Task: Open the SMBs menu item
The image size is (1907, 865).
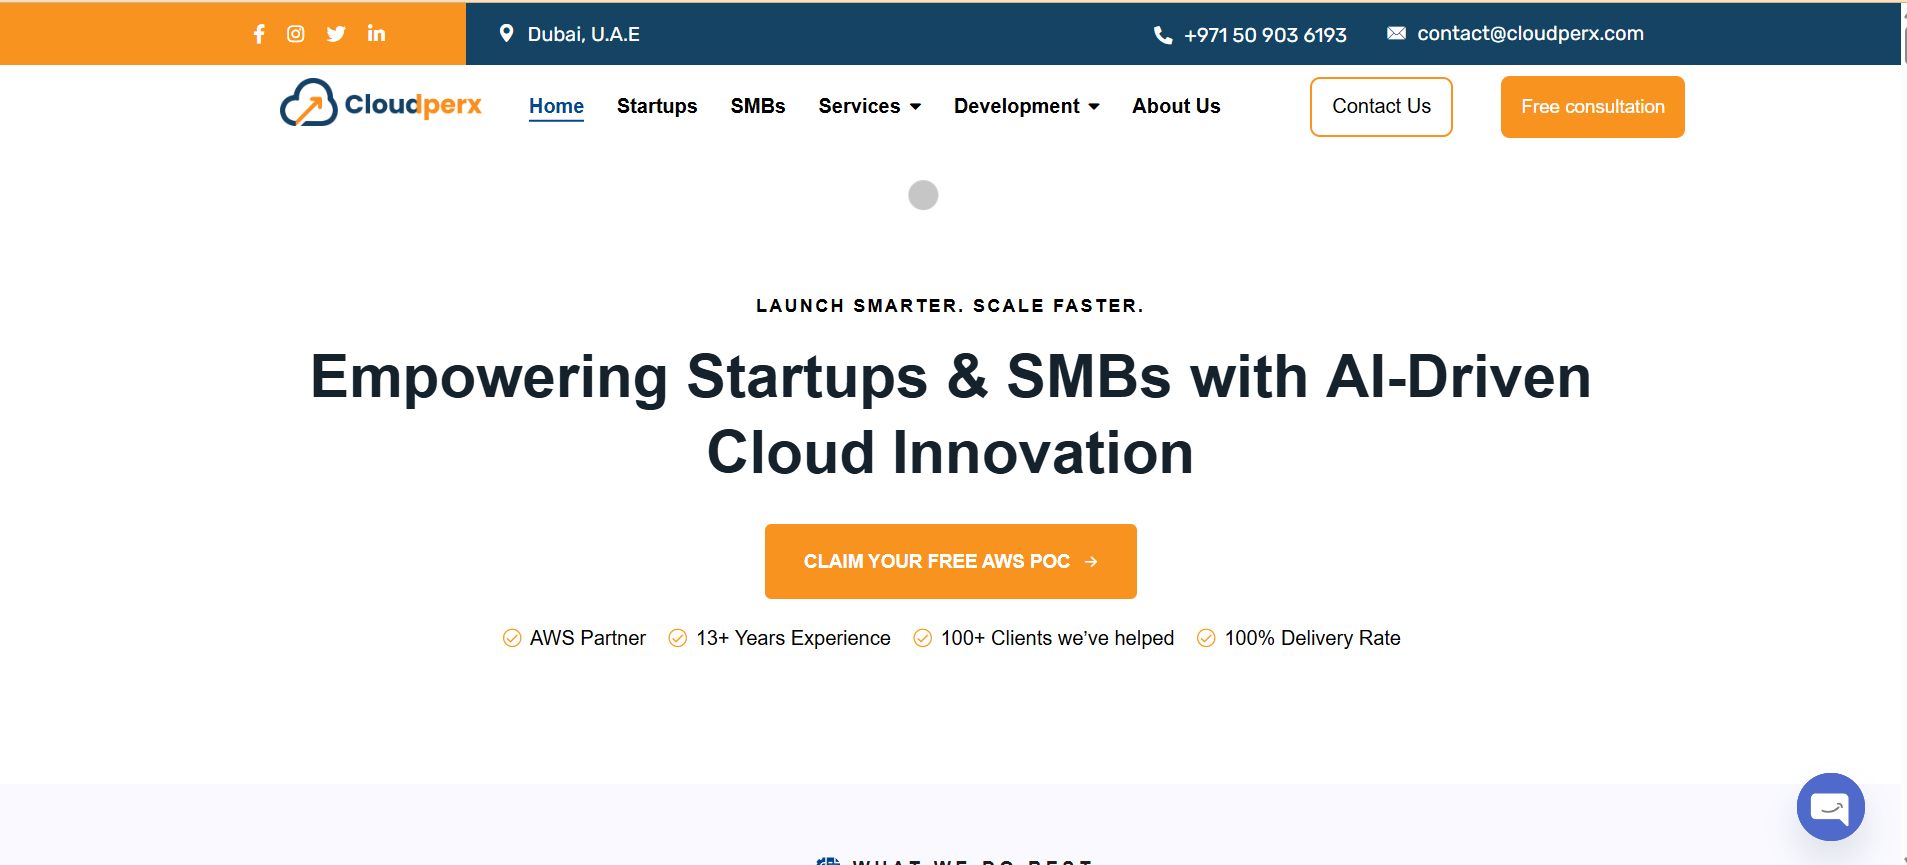Action: (x=758, y=106)
